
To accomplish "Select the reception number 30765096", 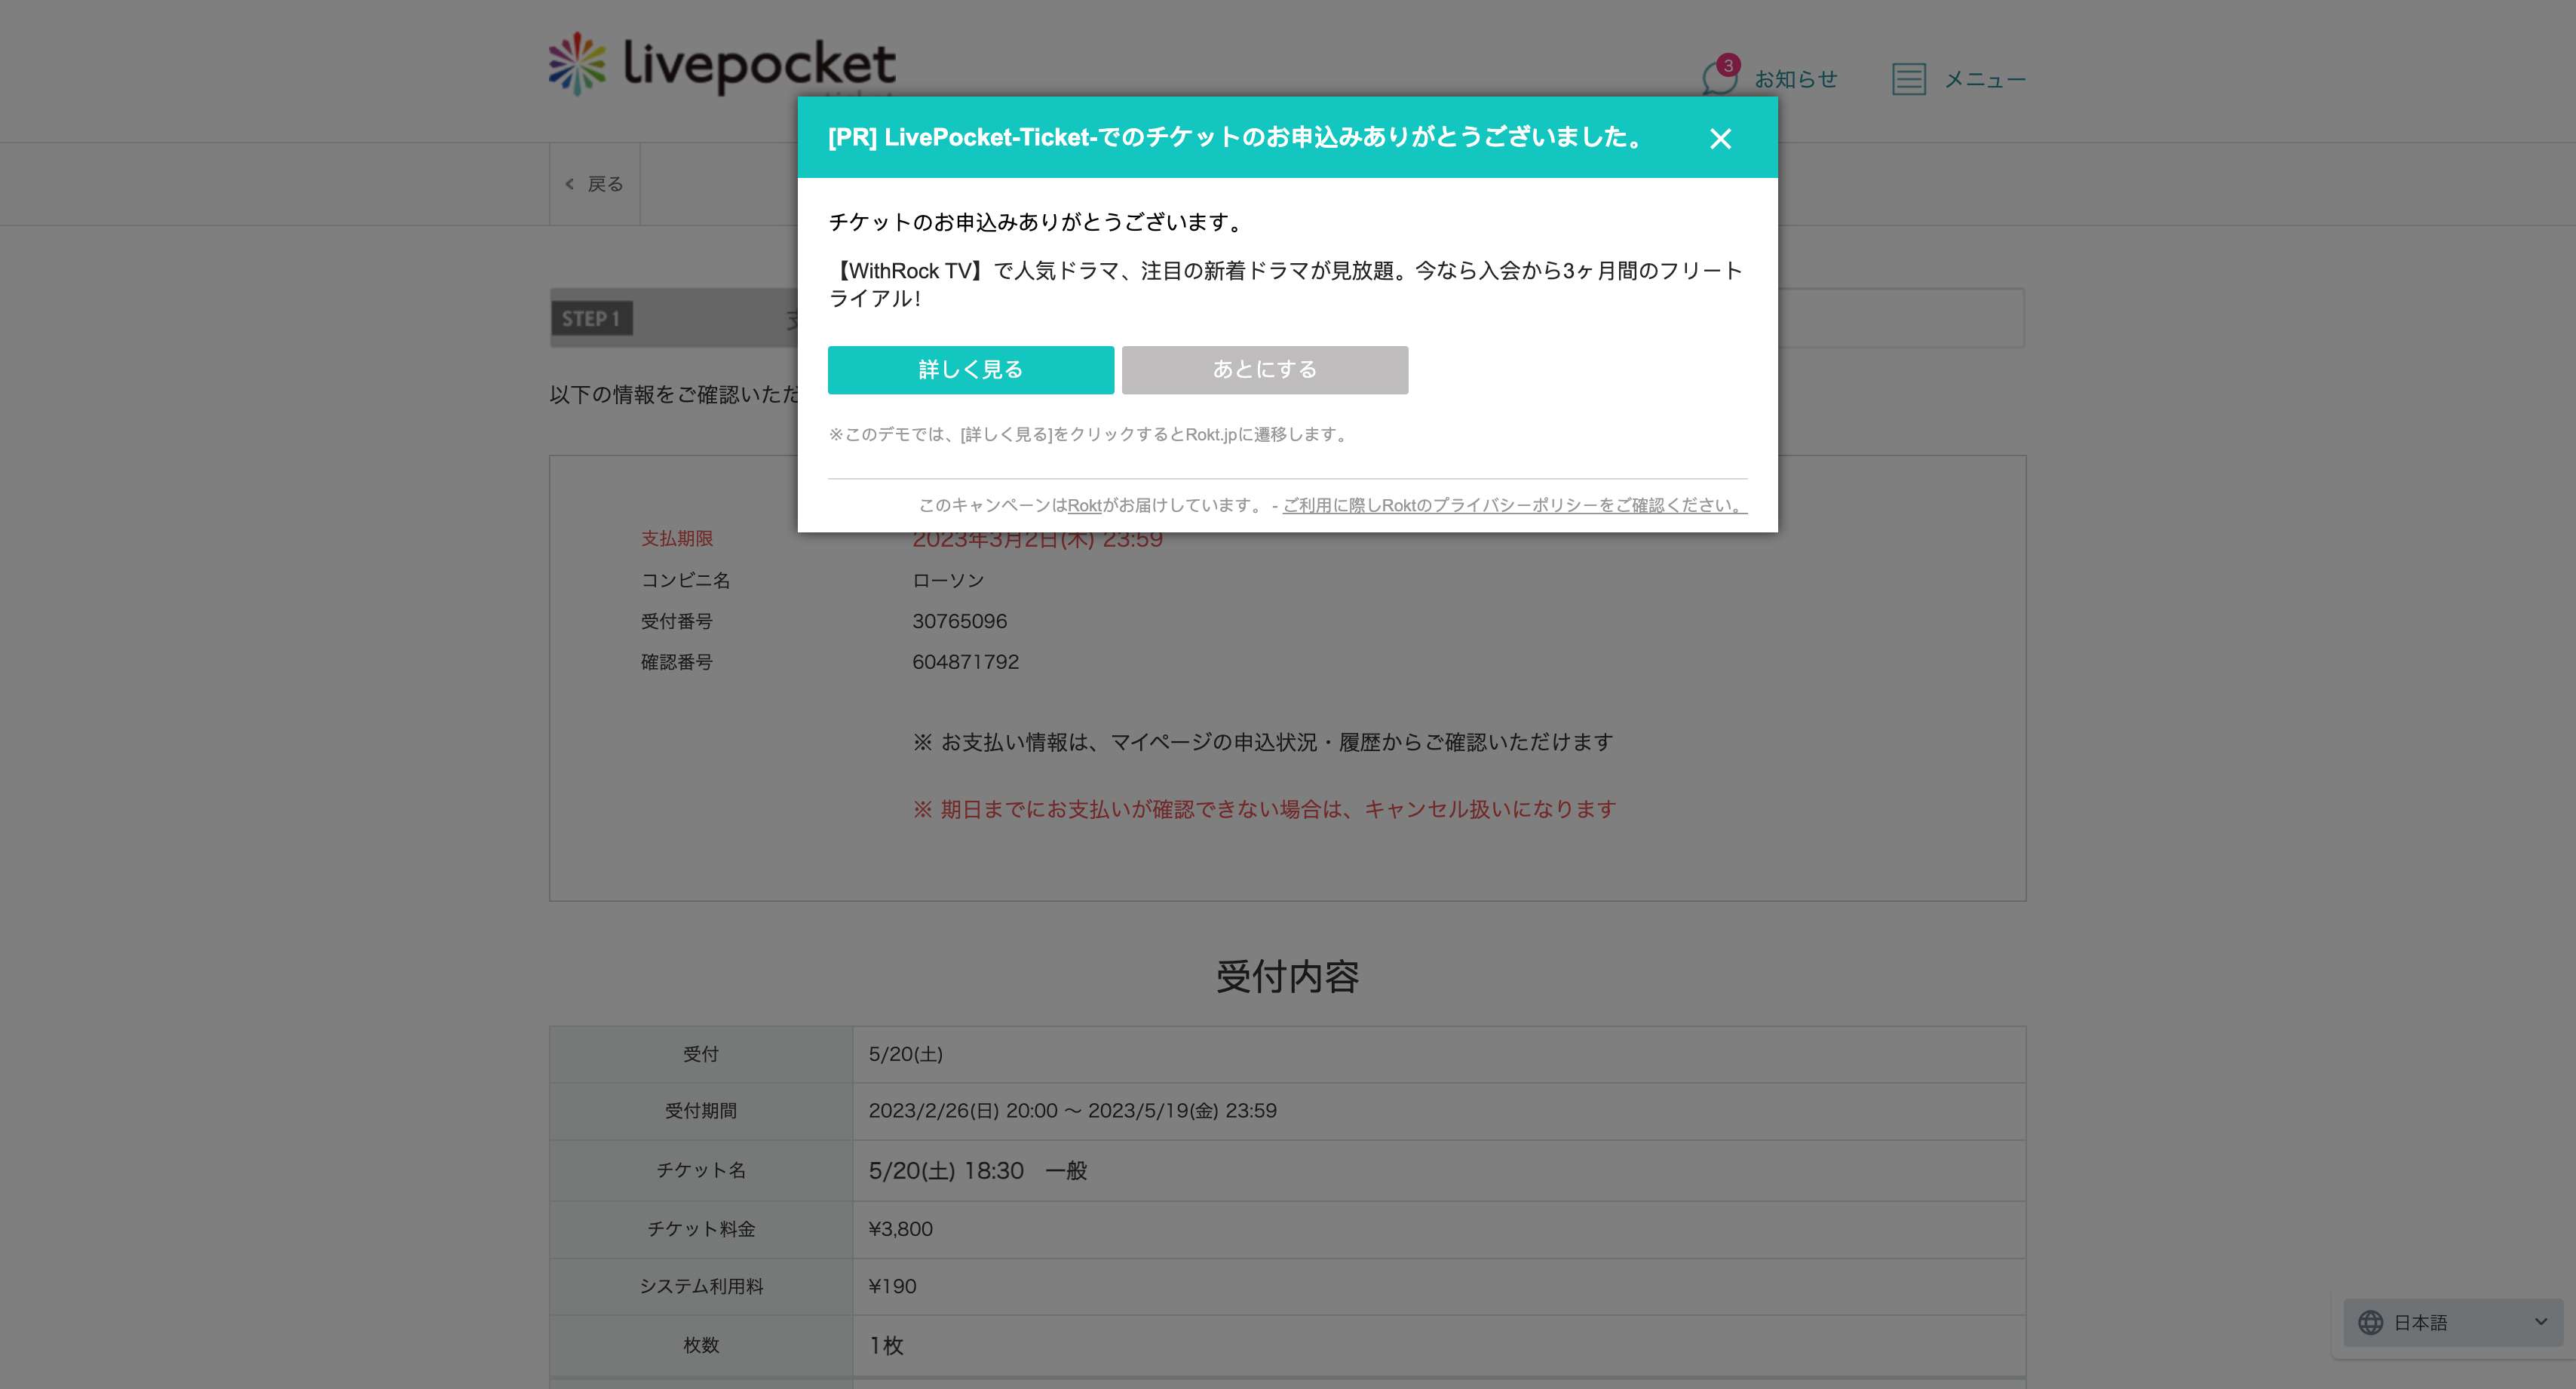I will tap(960, 621).
